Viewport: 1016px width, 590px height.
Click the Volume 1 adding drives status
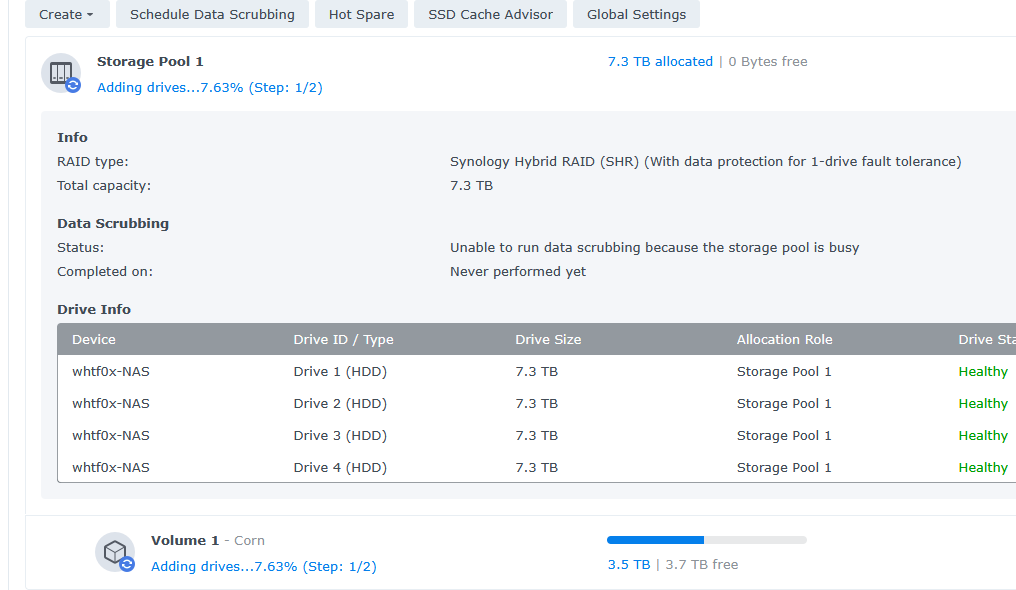[x=263, y=567]
